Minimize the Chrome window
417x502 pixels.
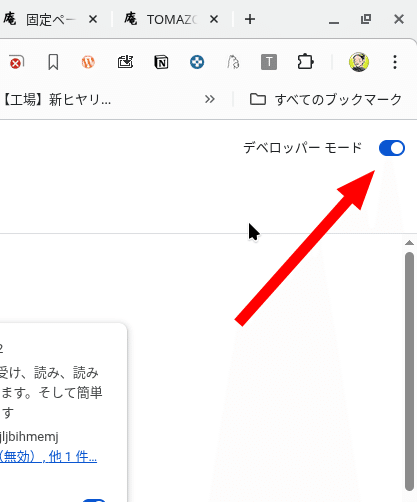(334, 22)
